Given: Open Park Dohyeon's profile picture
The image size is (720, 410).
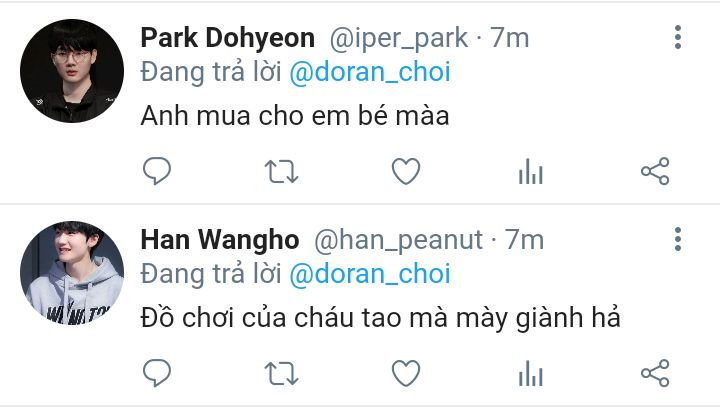Looking at the screenshot, I should coord(72,71).
